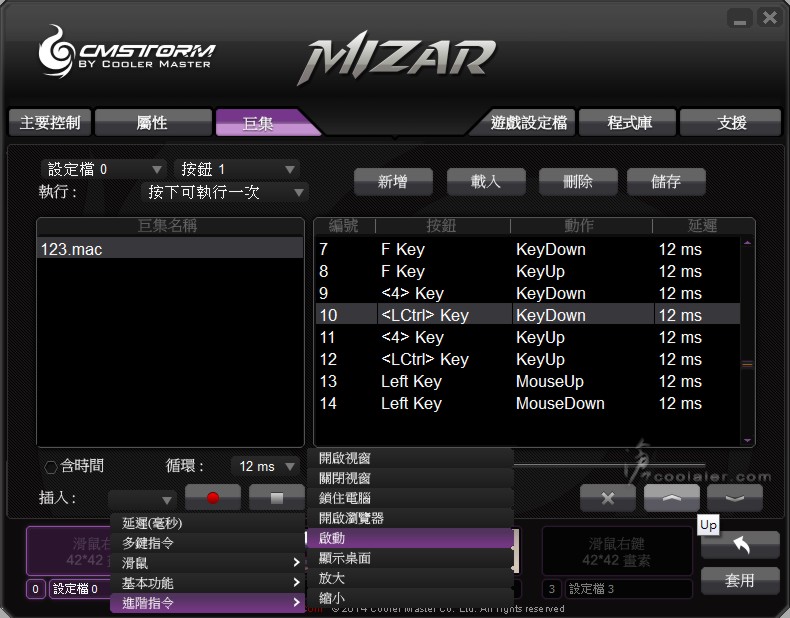790x618 pixels.
Task: Select the 123.mac macro entry
Action: coord(170,249)
